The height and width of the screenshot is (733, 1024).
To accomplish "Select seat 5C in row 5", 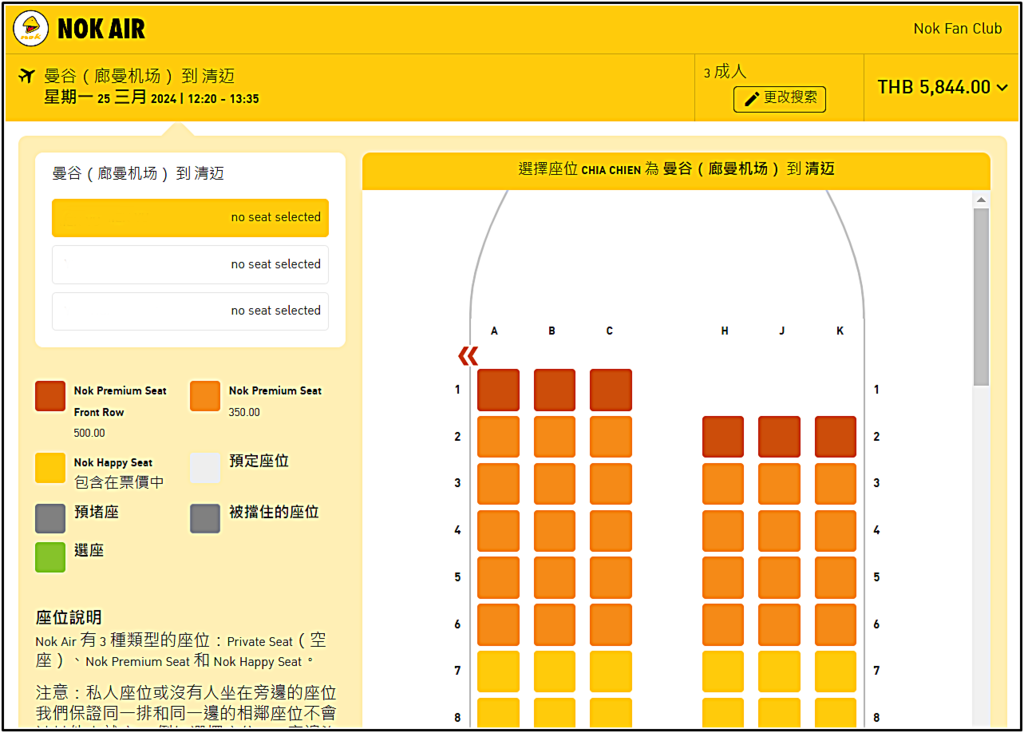I will point(611,578).
